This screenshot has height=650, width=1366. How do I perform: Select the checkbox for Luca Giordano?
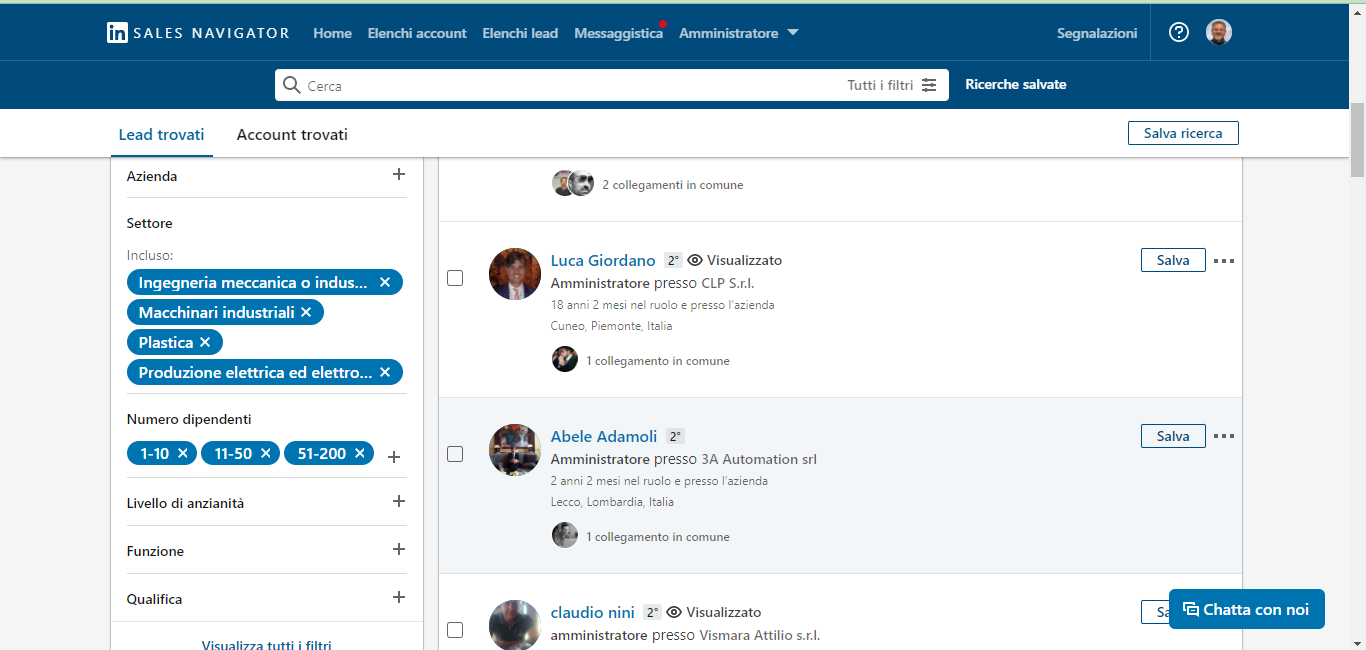[455, 278]
